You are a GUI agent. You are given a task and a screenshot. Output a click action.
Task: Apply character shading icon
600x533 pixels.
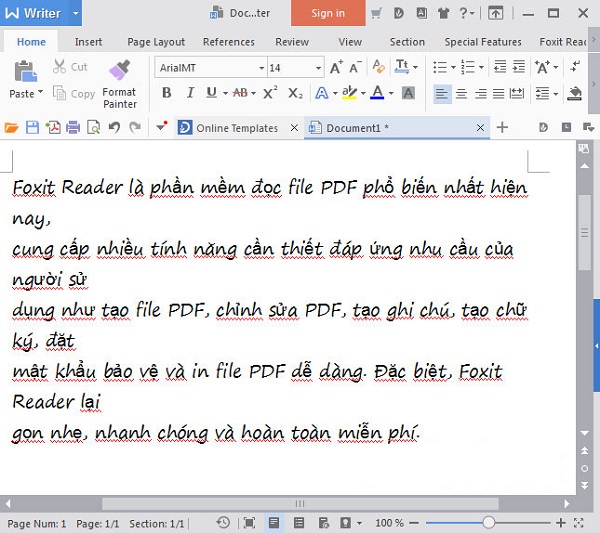coord(408,93)
